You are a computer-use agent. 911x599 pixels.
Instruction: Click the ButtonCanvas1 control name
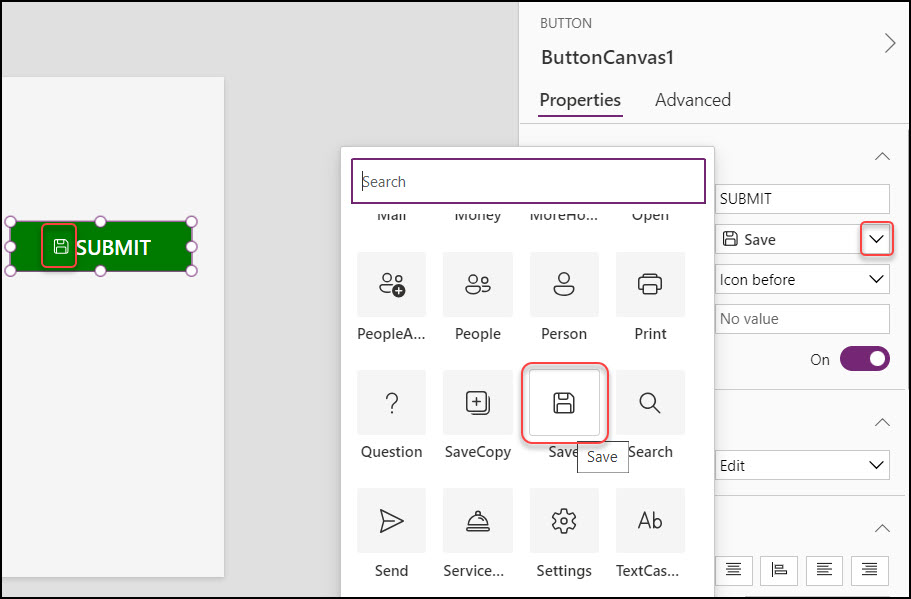tap(607, 58)
